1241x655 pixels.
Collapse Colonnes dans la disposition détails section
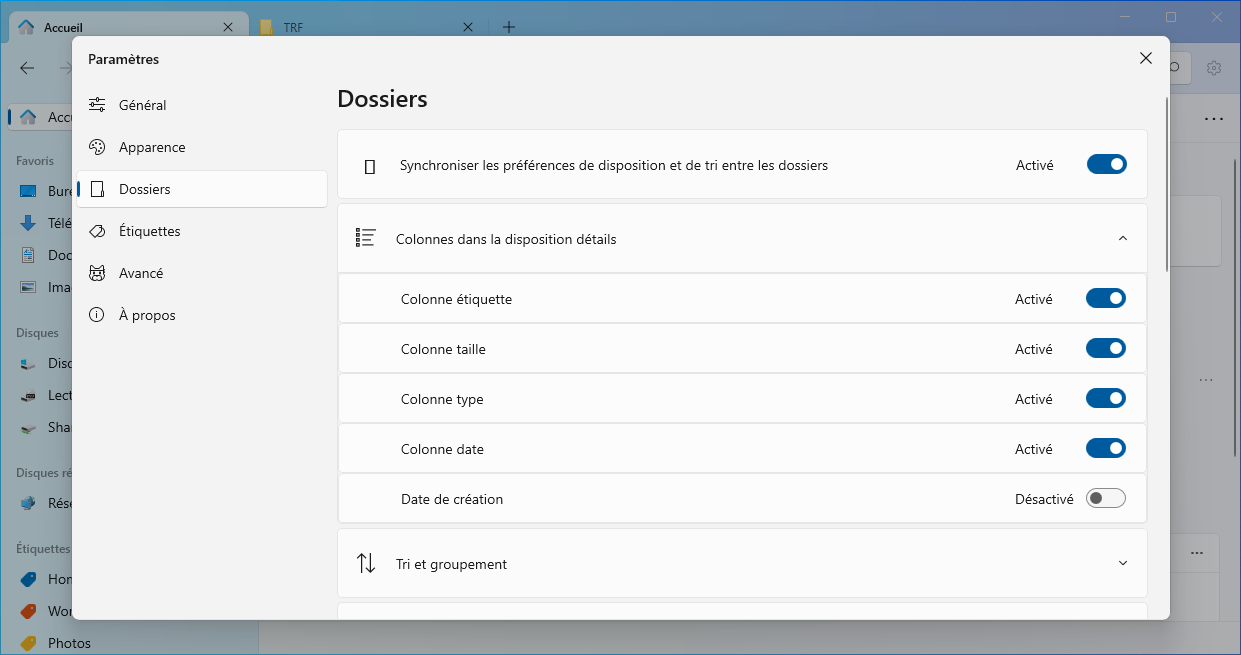click(x=1122, y=238)
